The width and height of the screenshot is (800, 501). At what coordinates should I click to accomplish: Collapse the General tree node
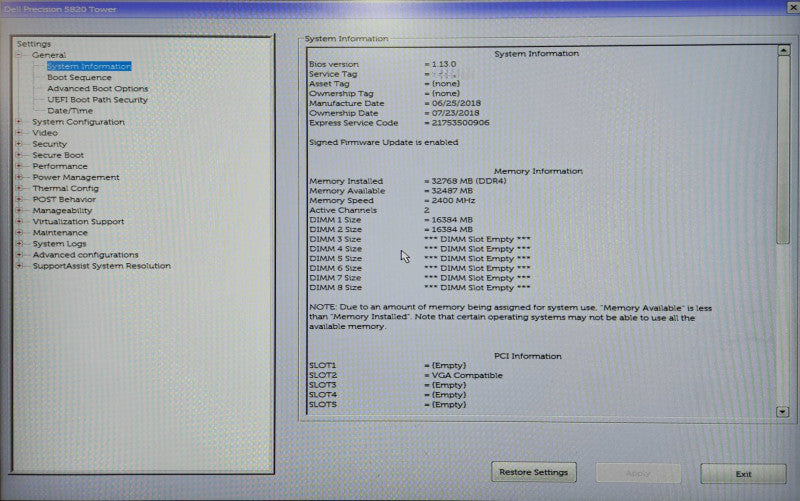coord(19,55)
